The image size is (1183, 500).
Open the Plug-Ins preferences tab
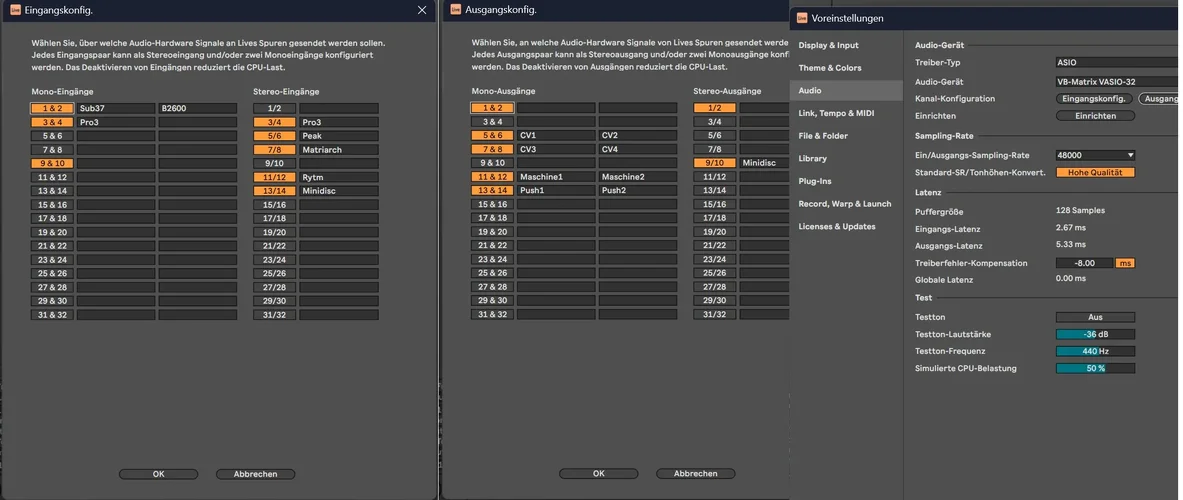click(x=815, y=181)
